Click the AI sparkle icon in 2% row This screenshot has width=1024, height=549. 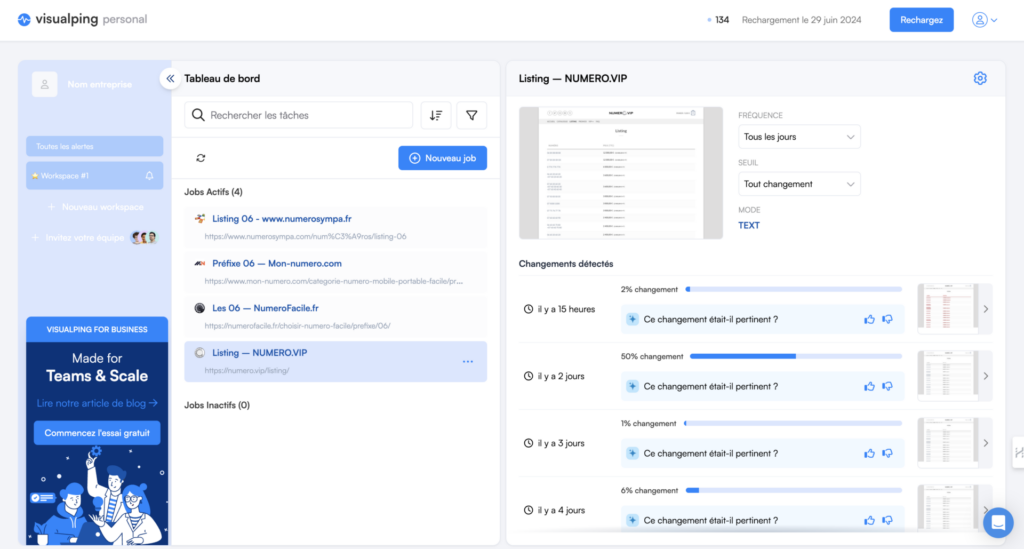pos(632,319)
